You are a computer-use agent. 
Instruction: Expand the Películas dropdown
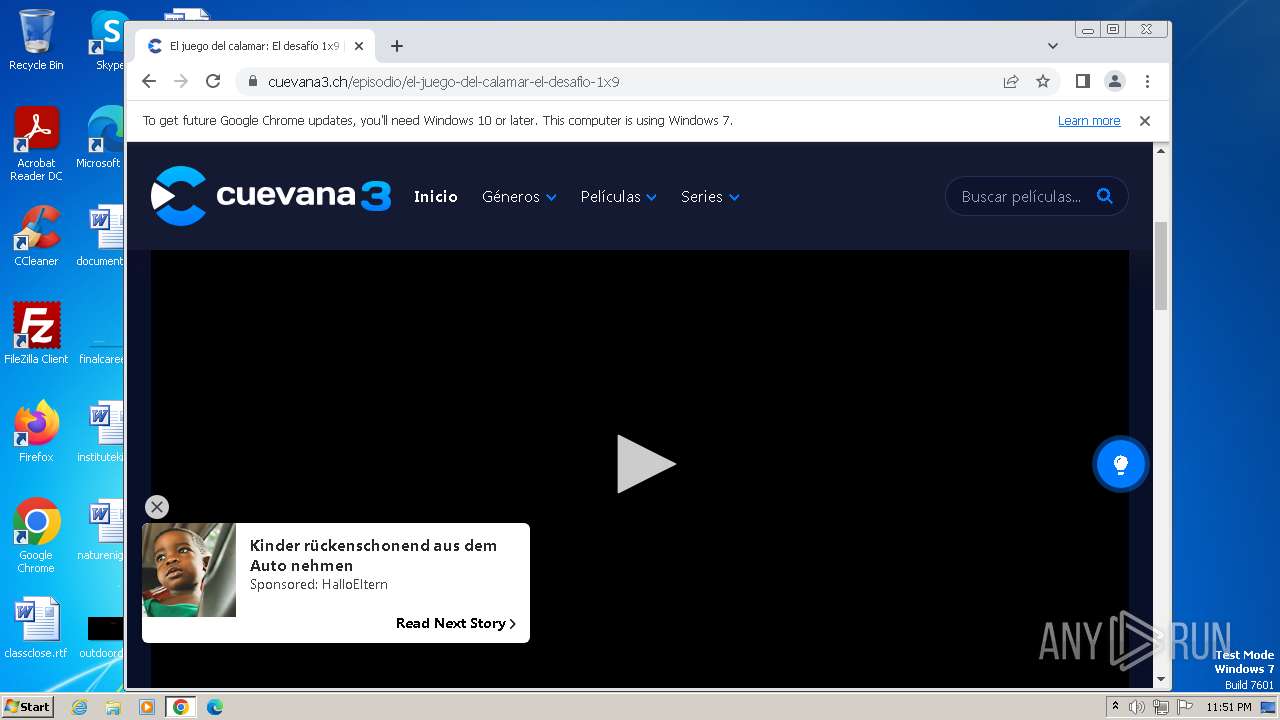point(618,197)
